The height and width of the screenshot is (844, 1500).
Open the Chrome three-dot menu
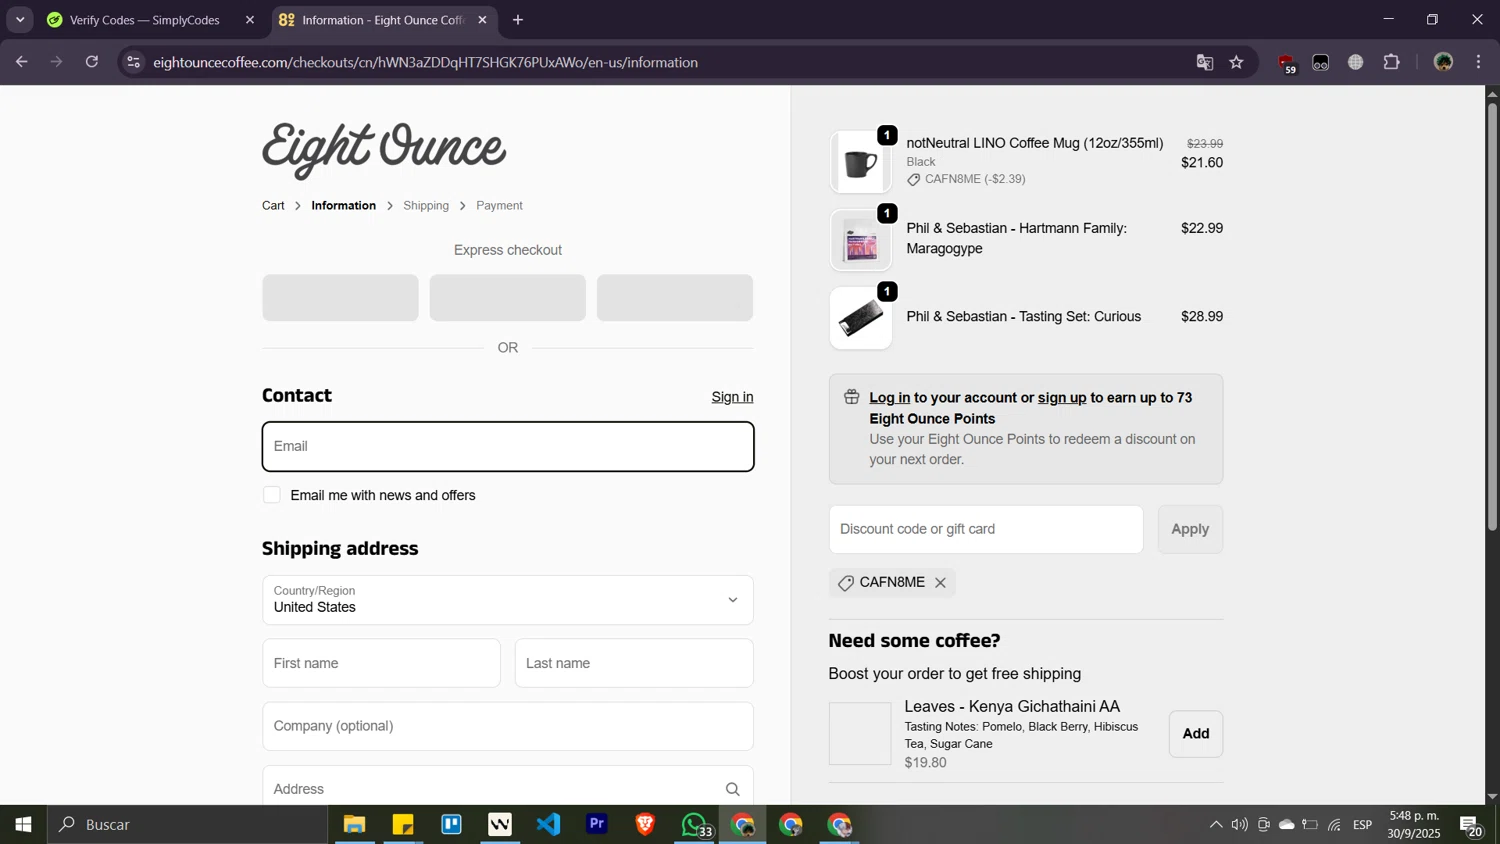[x=1479, y=62]
